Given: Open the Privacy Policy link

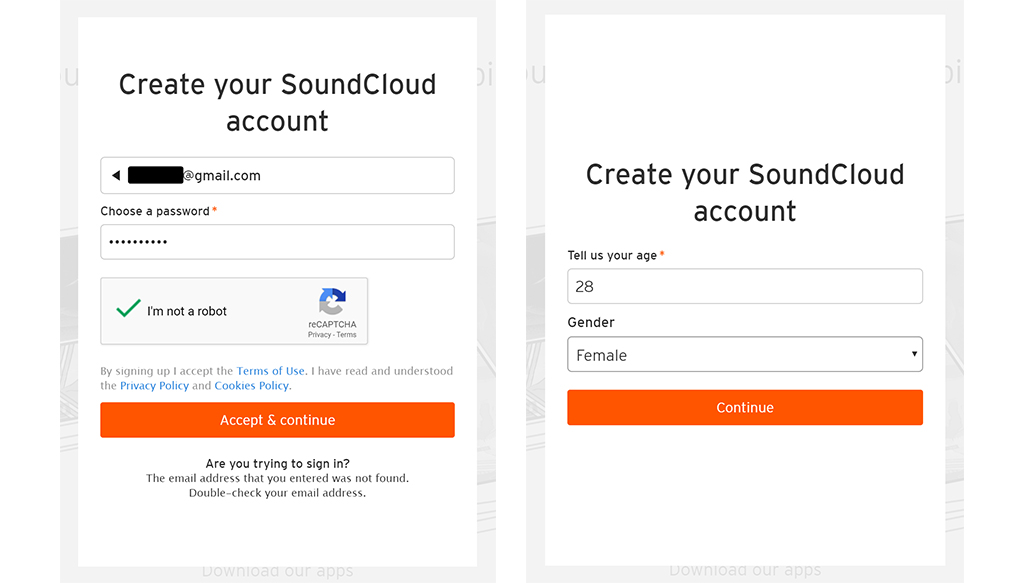Looking at the screenshot, I should coord(154,386).
